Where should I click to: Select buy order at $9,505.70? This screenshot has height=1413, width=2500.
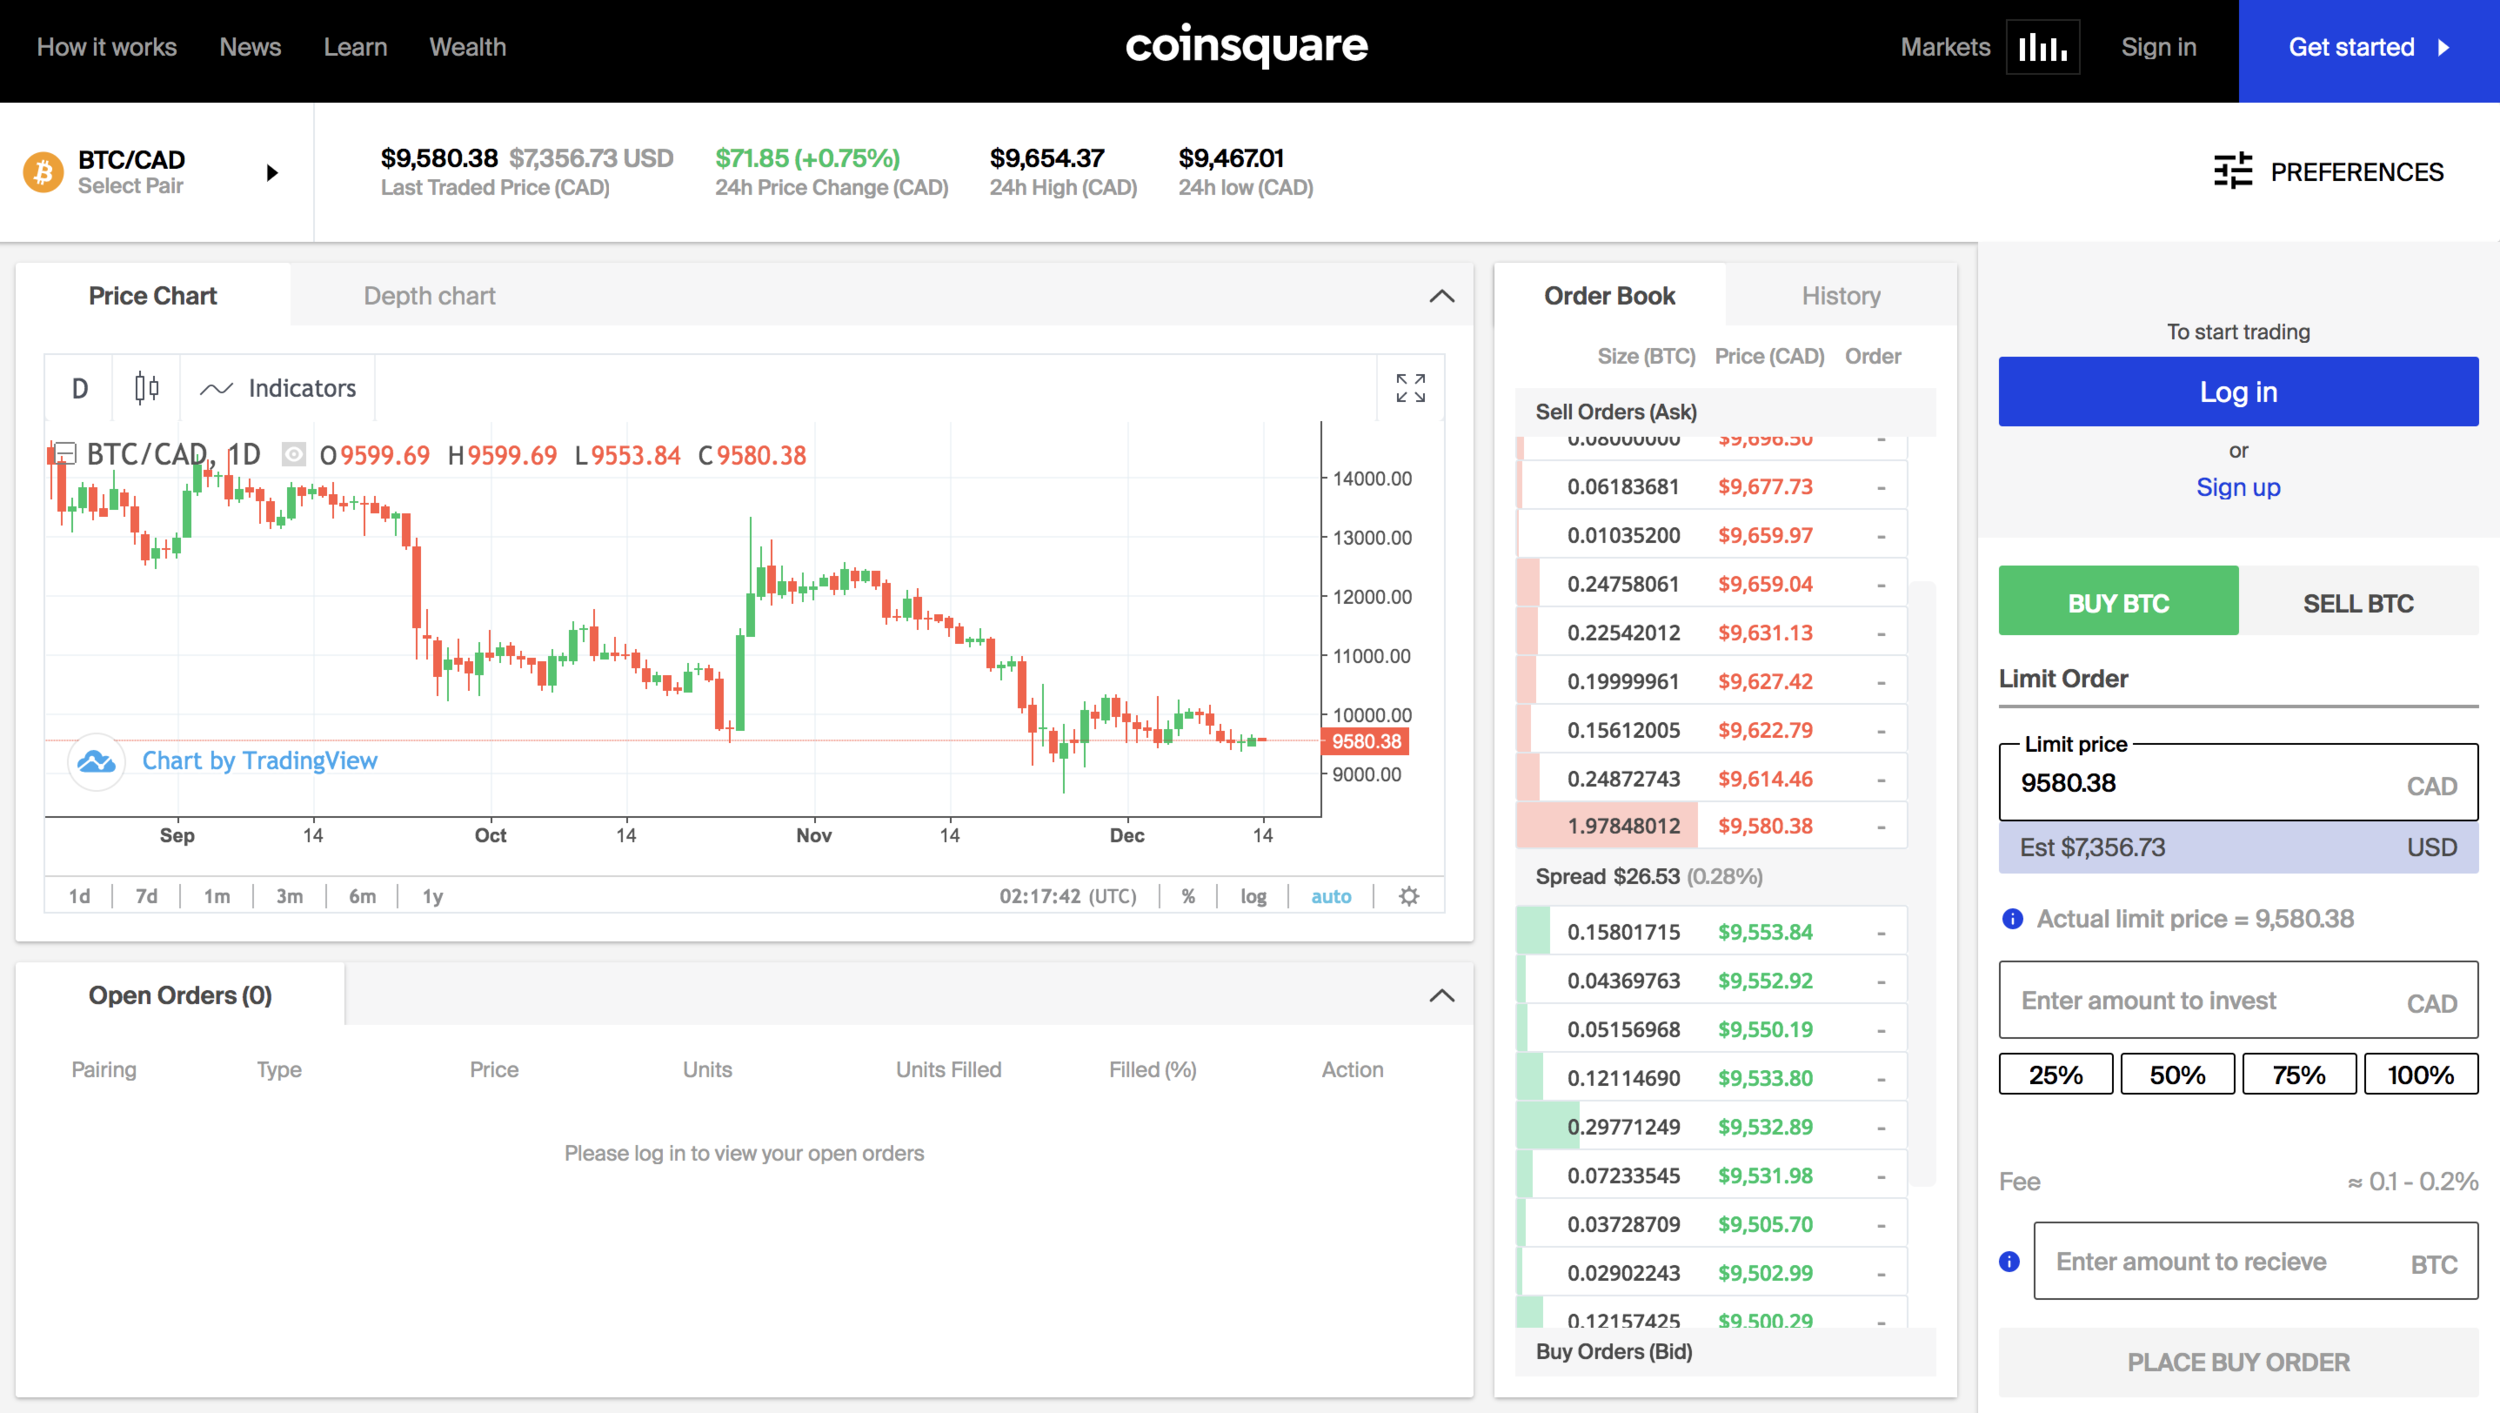pos(1711,1224)
